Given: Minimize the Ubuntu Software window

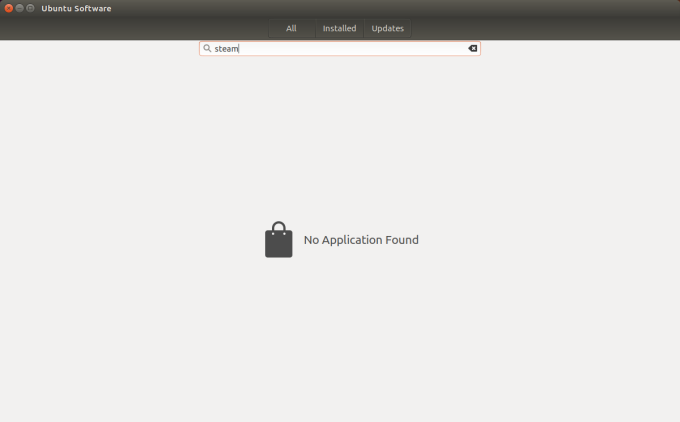Looking at the screenshot, I should pos(20,8).
